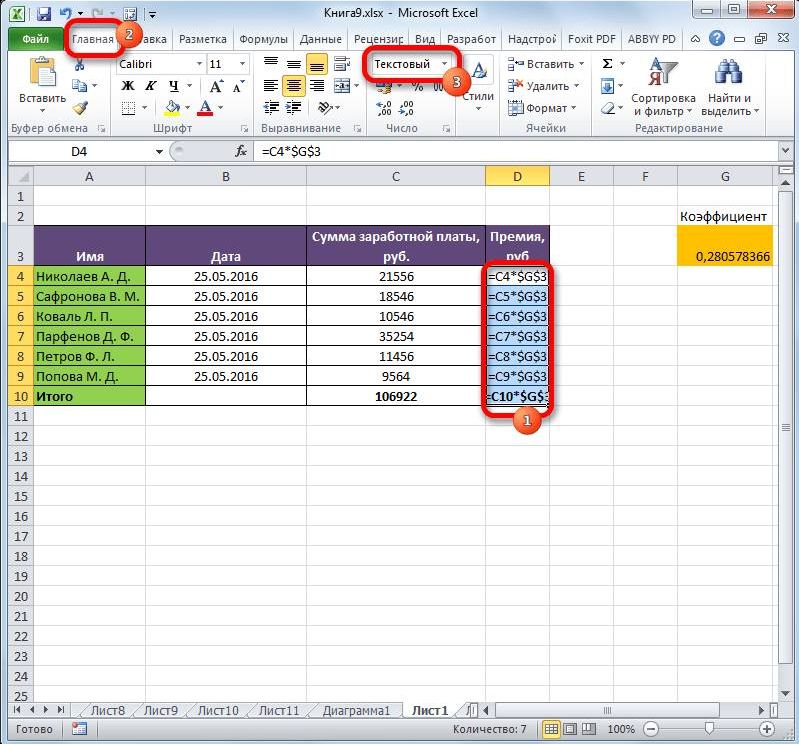Open Сортировка и фильтр menu
Viewport: 799px width, 744px height.
663,87
